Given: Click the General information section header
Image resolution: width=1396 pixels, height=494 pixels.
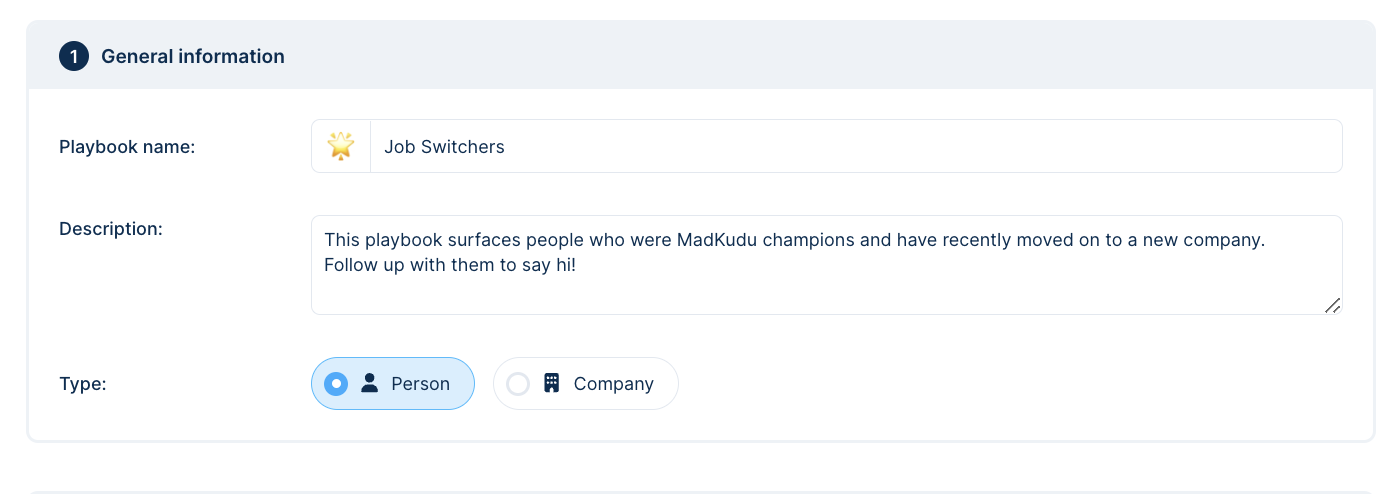Looking at the screenshot, I should pos(701,56).
